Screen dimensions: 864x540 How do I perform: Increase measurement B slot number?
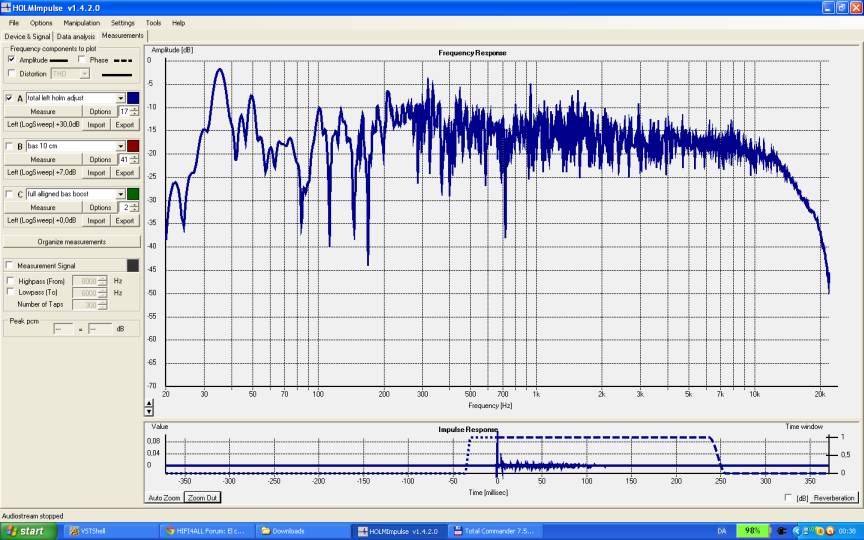point(134,156)
